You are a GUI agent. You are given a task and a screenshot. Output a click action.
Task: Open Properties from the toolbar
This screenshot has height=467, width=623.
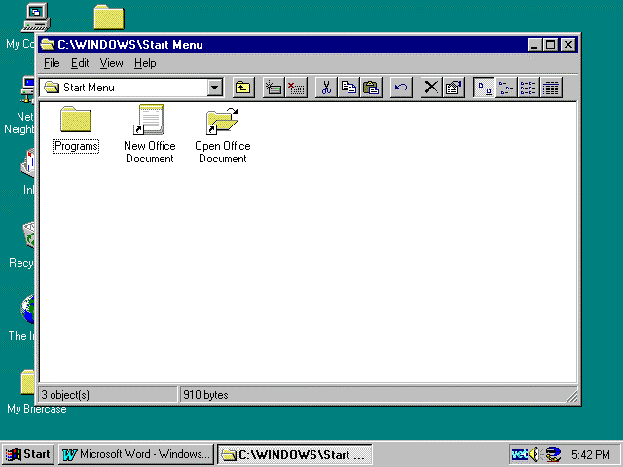coord(453,88)
